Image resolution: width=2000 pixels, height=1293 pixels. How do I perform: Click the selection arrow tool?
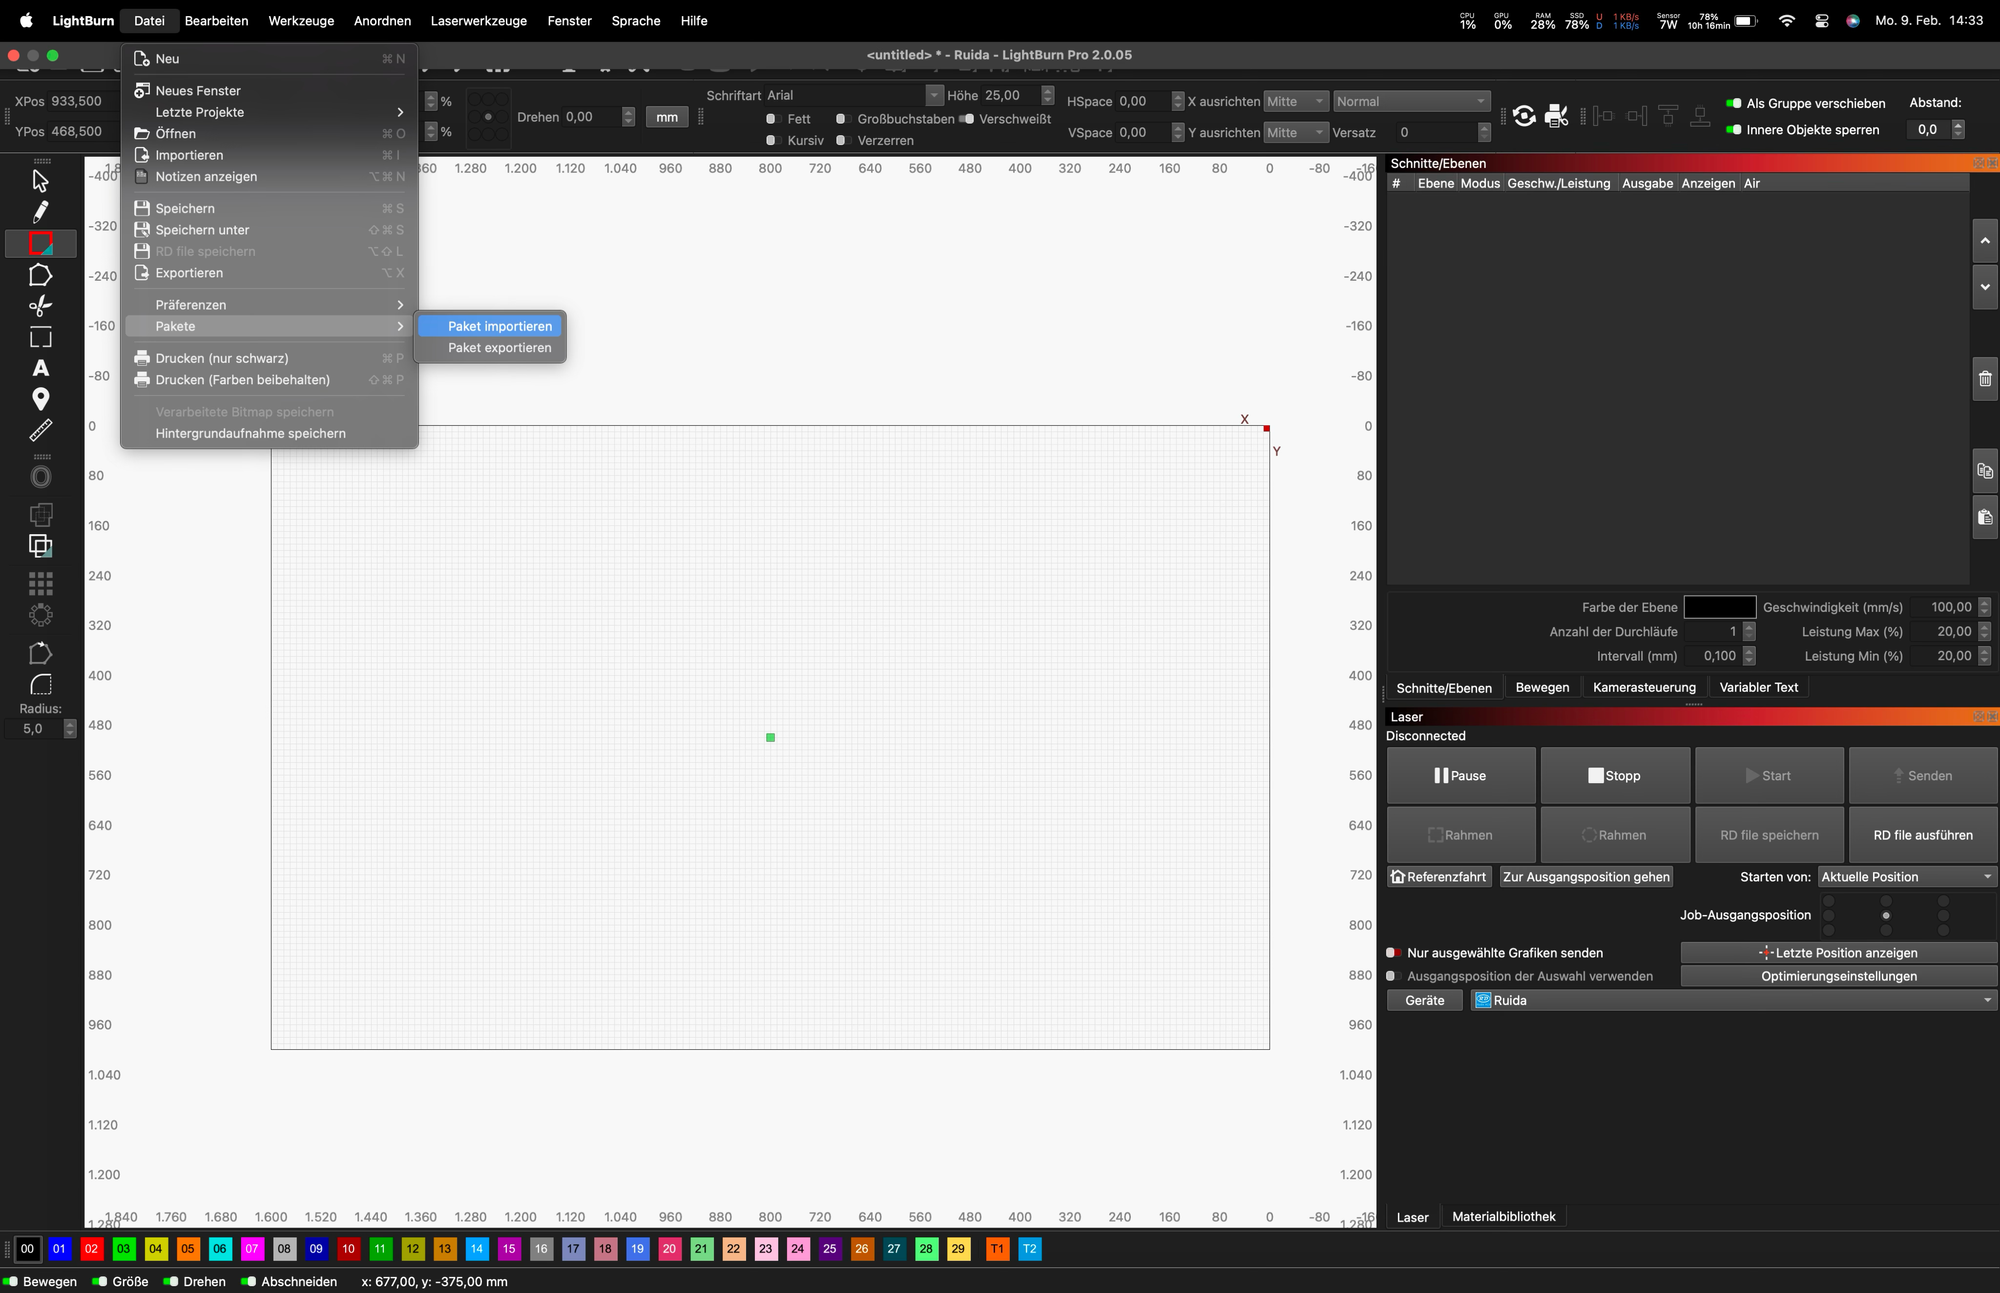pyautogui.click(x=40, y=181)
